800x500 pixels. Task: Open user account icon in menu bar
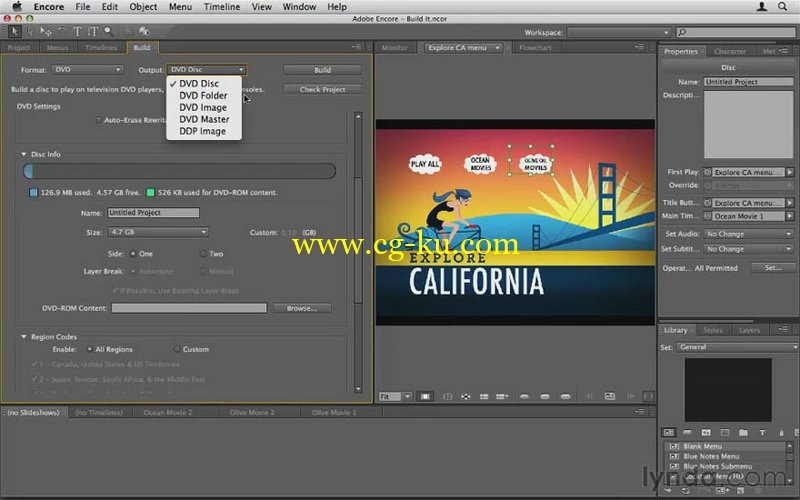point(762,7)
